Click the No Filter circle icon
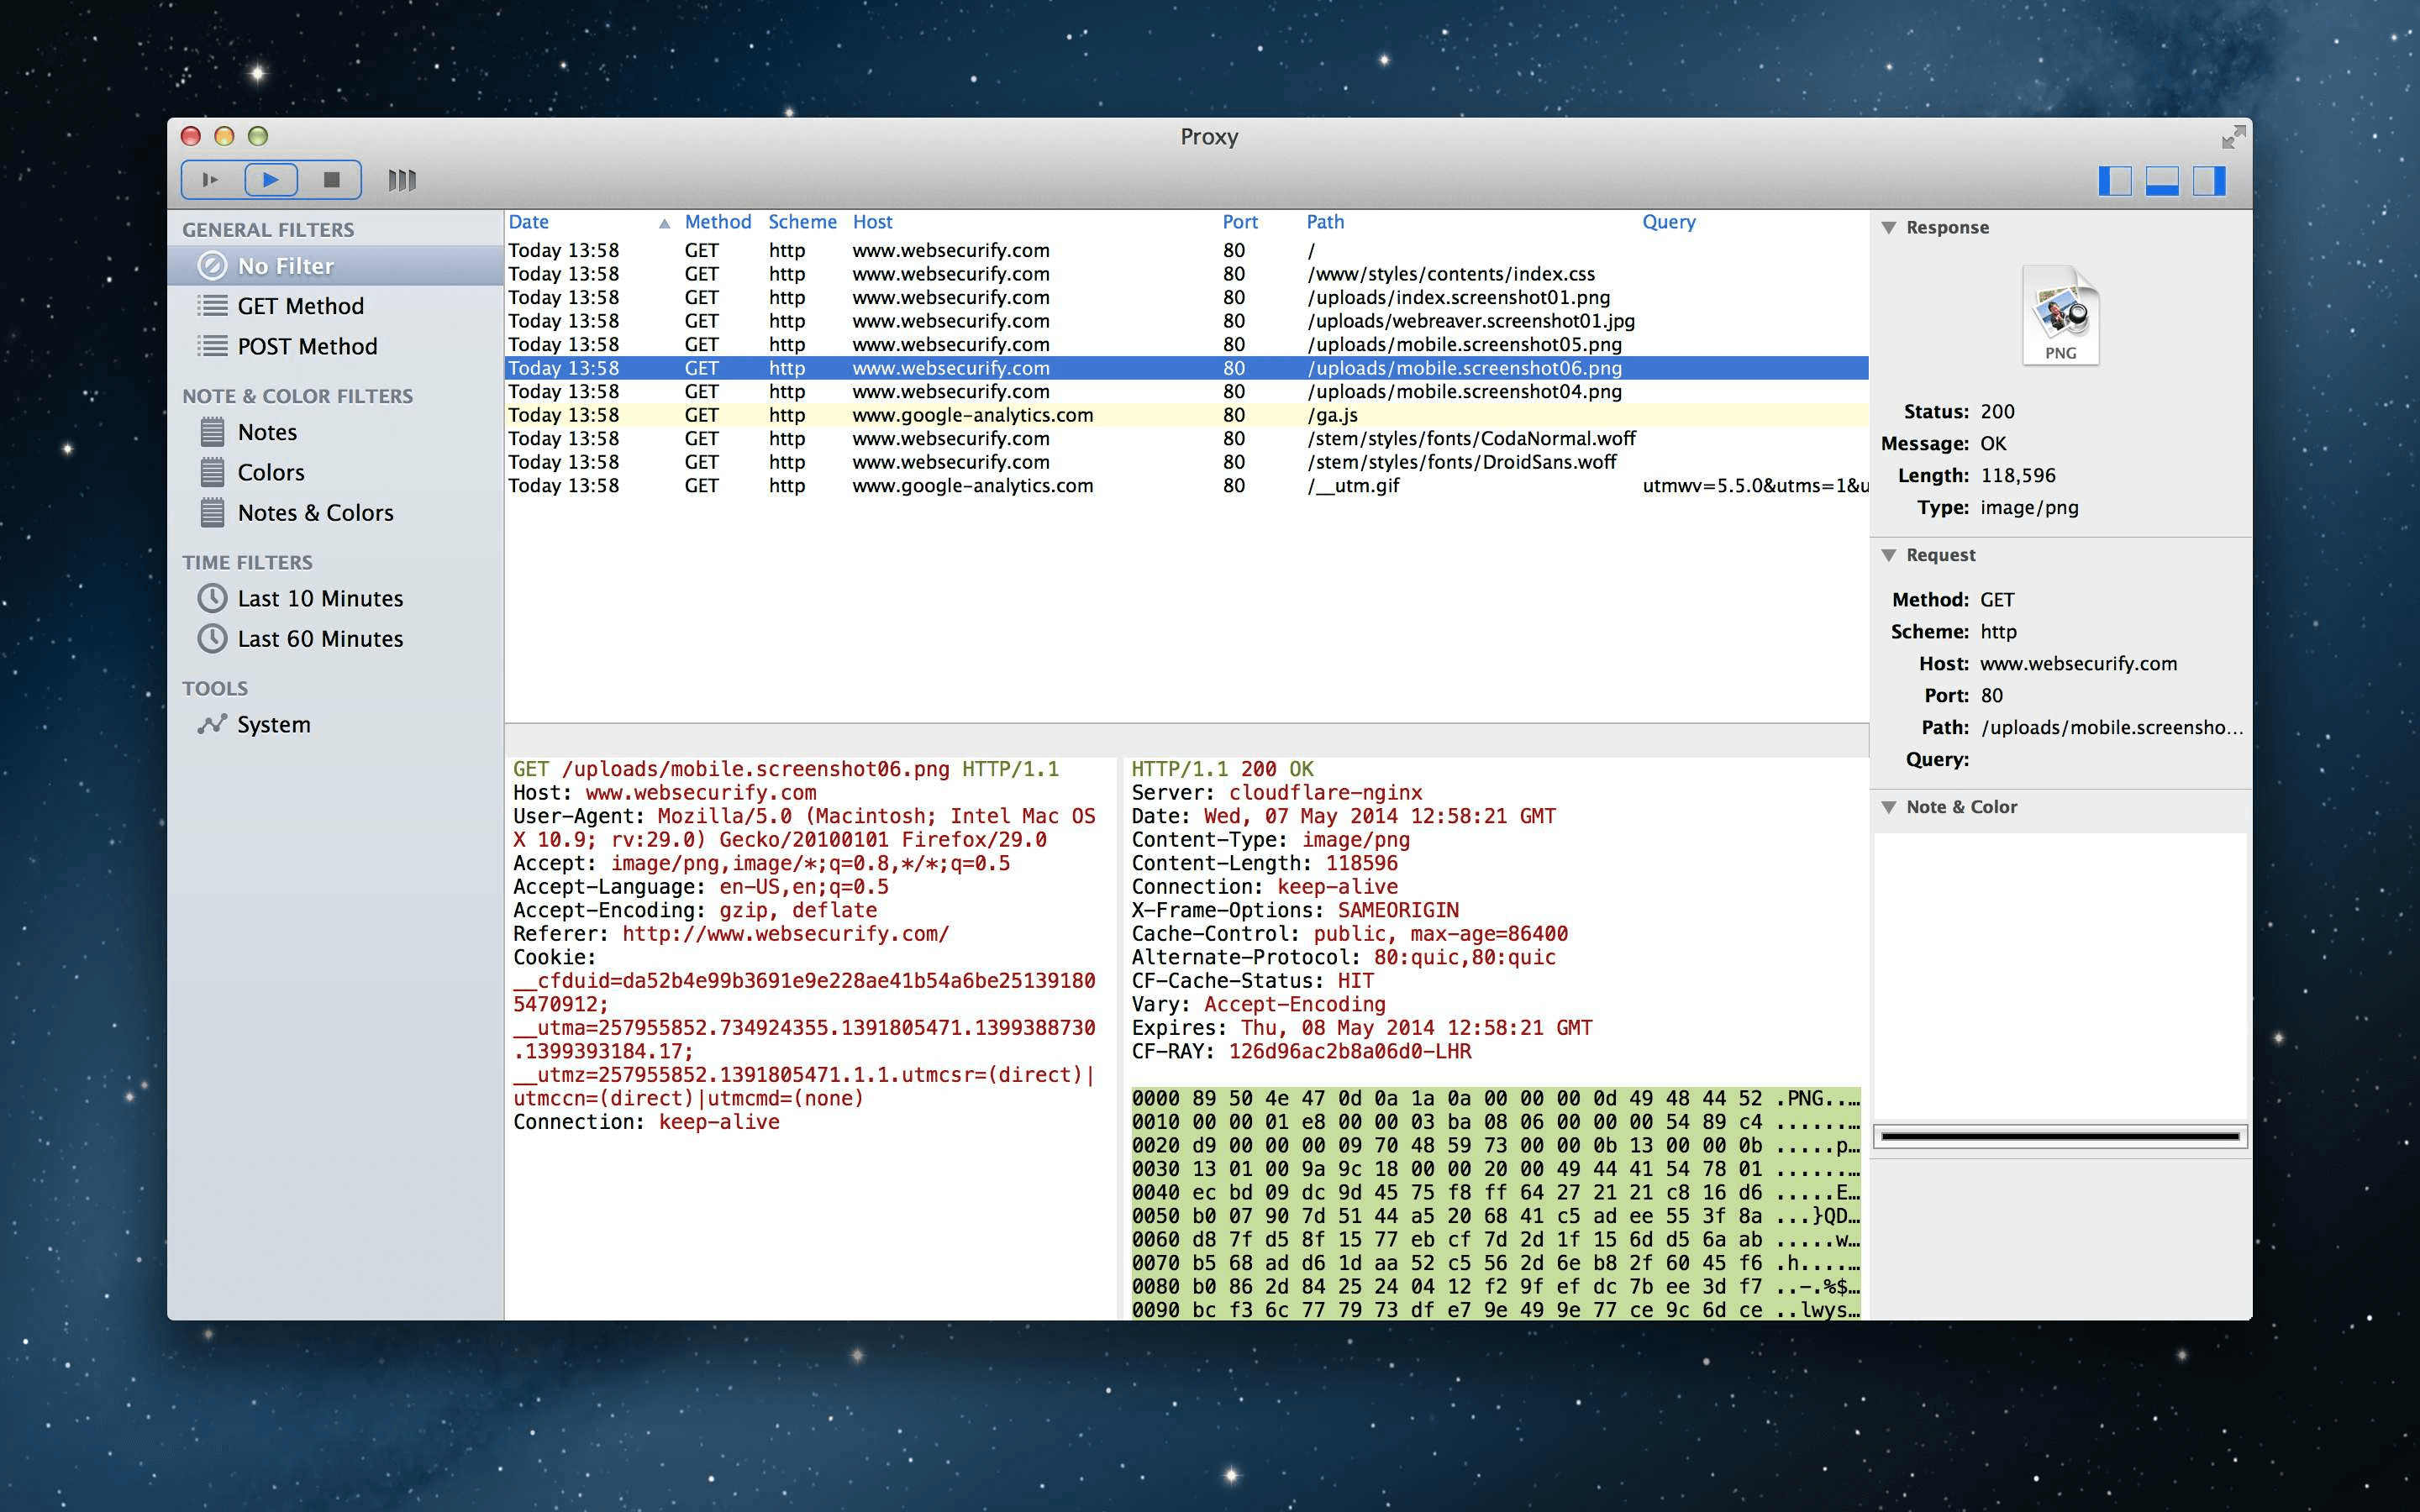Screen dimensions: 2420x1512 pos(212,266)
